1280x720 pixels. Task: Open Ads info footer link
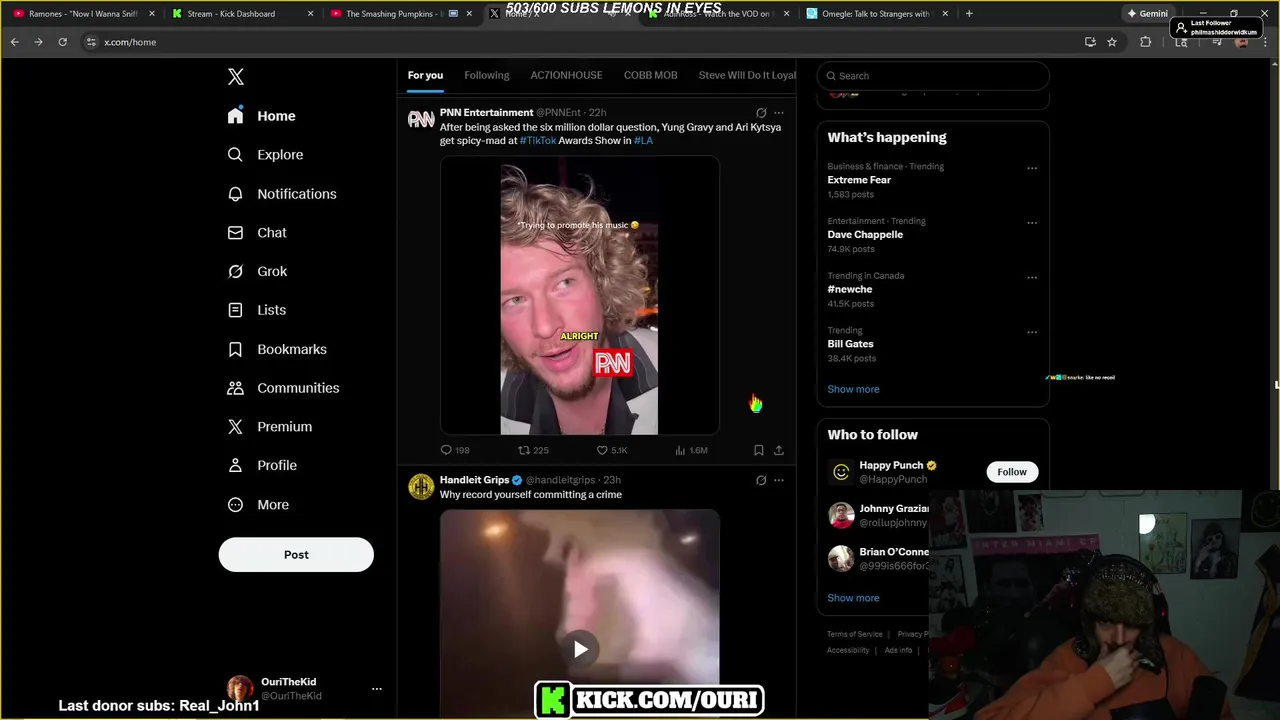pyautogui.click(x=898, y=650)
